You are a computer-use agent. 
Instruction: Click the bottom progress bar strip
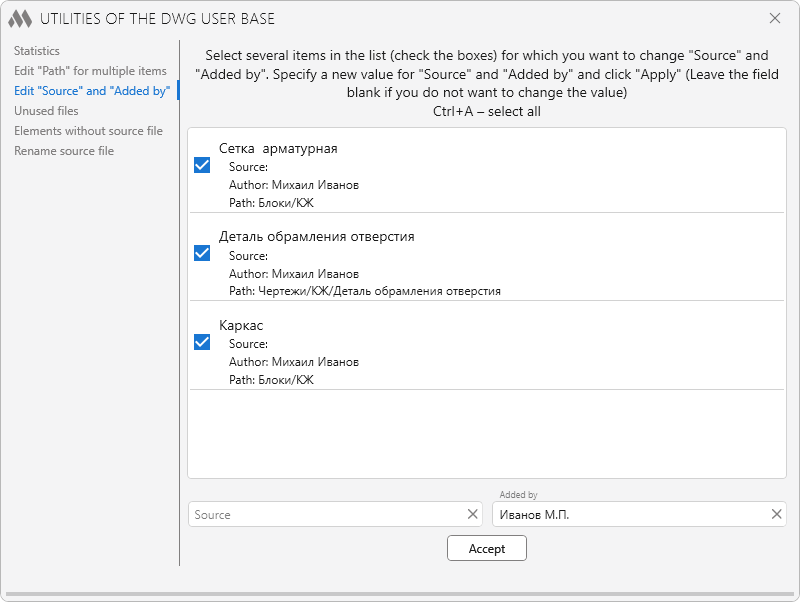coord(400,594)
